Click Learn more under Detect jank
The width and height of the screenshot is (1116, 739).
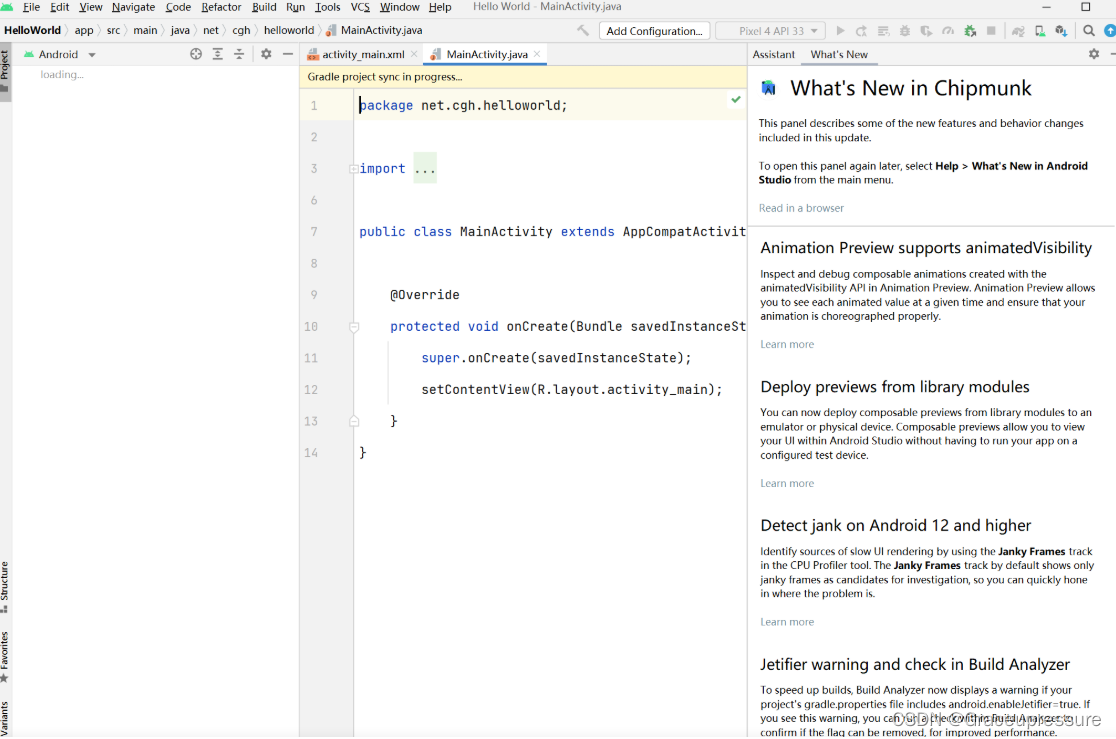pyautogui.click(x=786, y=622)
